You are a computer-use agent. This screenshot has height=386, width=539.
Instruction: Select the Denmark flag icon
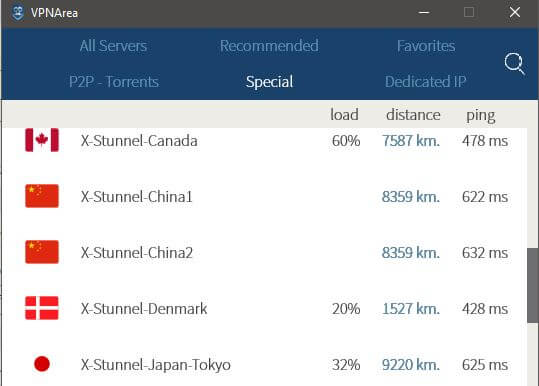point(42,308)
